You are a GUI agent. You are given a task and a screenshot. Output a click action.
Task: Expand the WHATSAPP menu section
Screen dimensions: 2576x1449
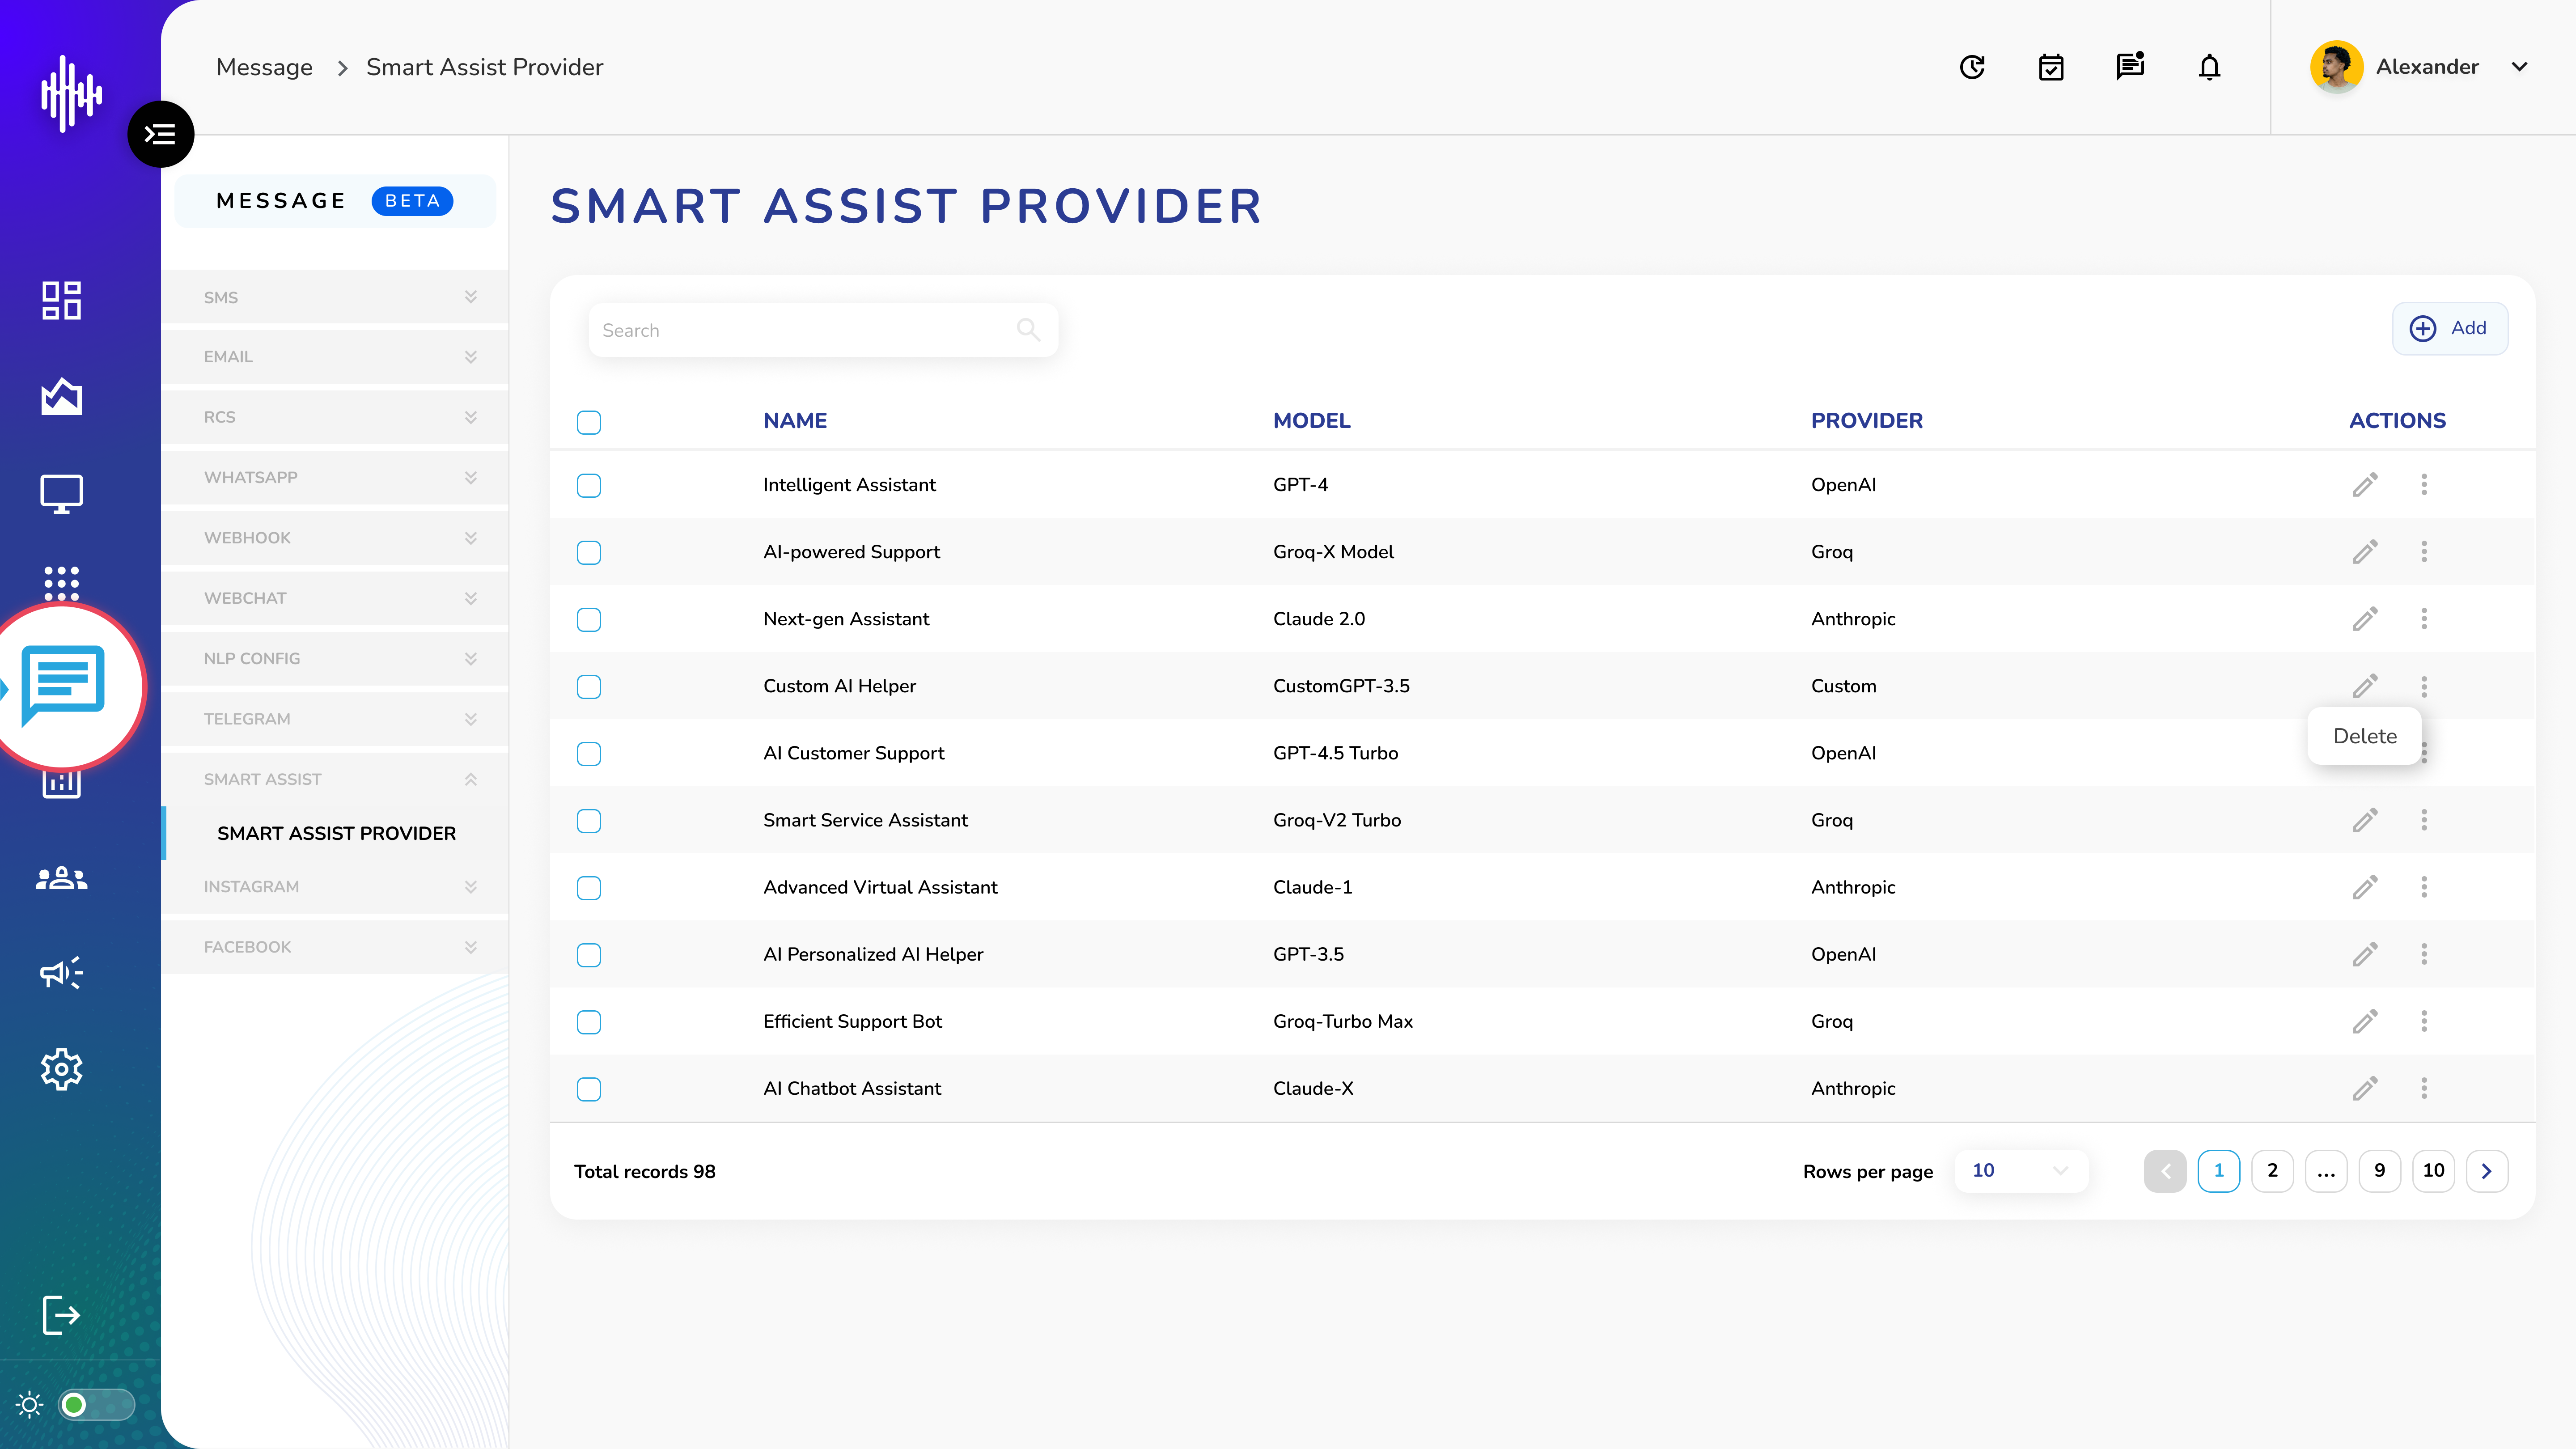pyautogui.click(x=335, y=477)
